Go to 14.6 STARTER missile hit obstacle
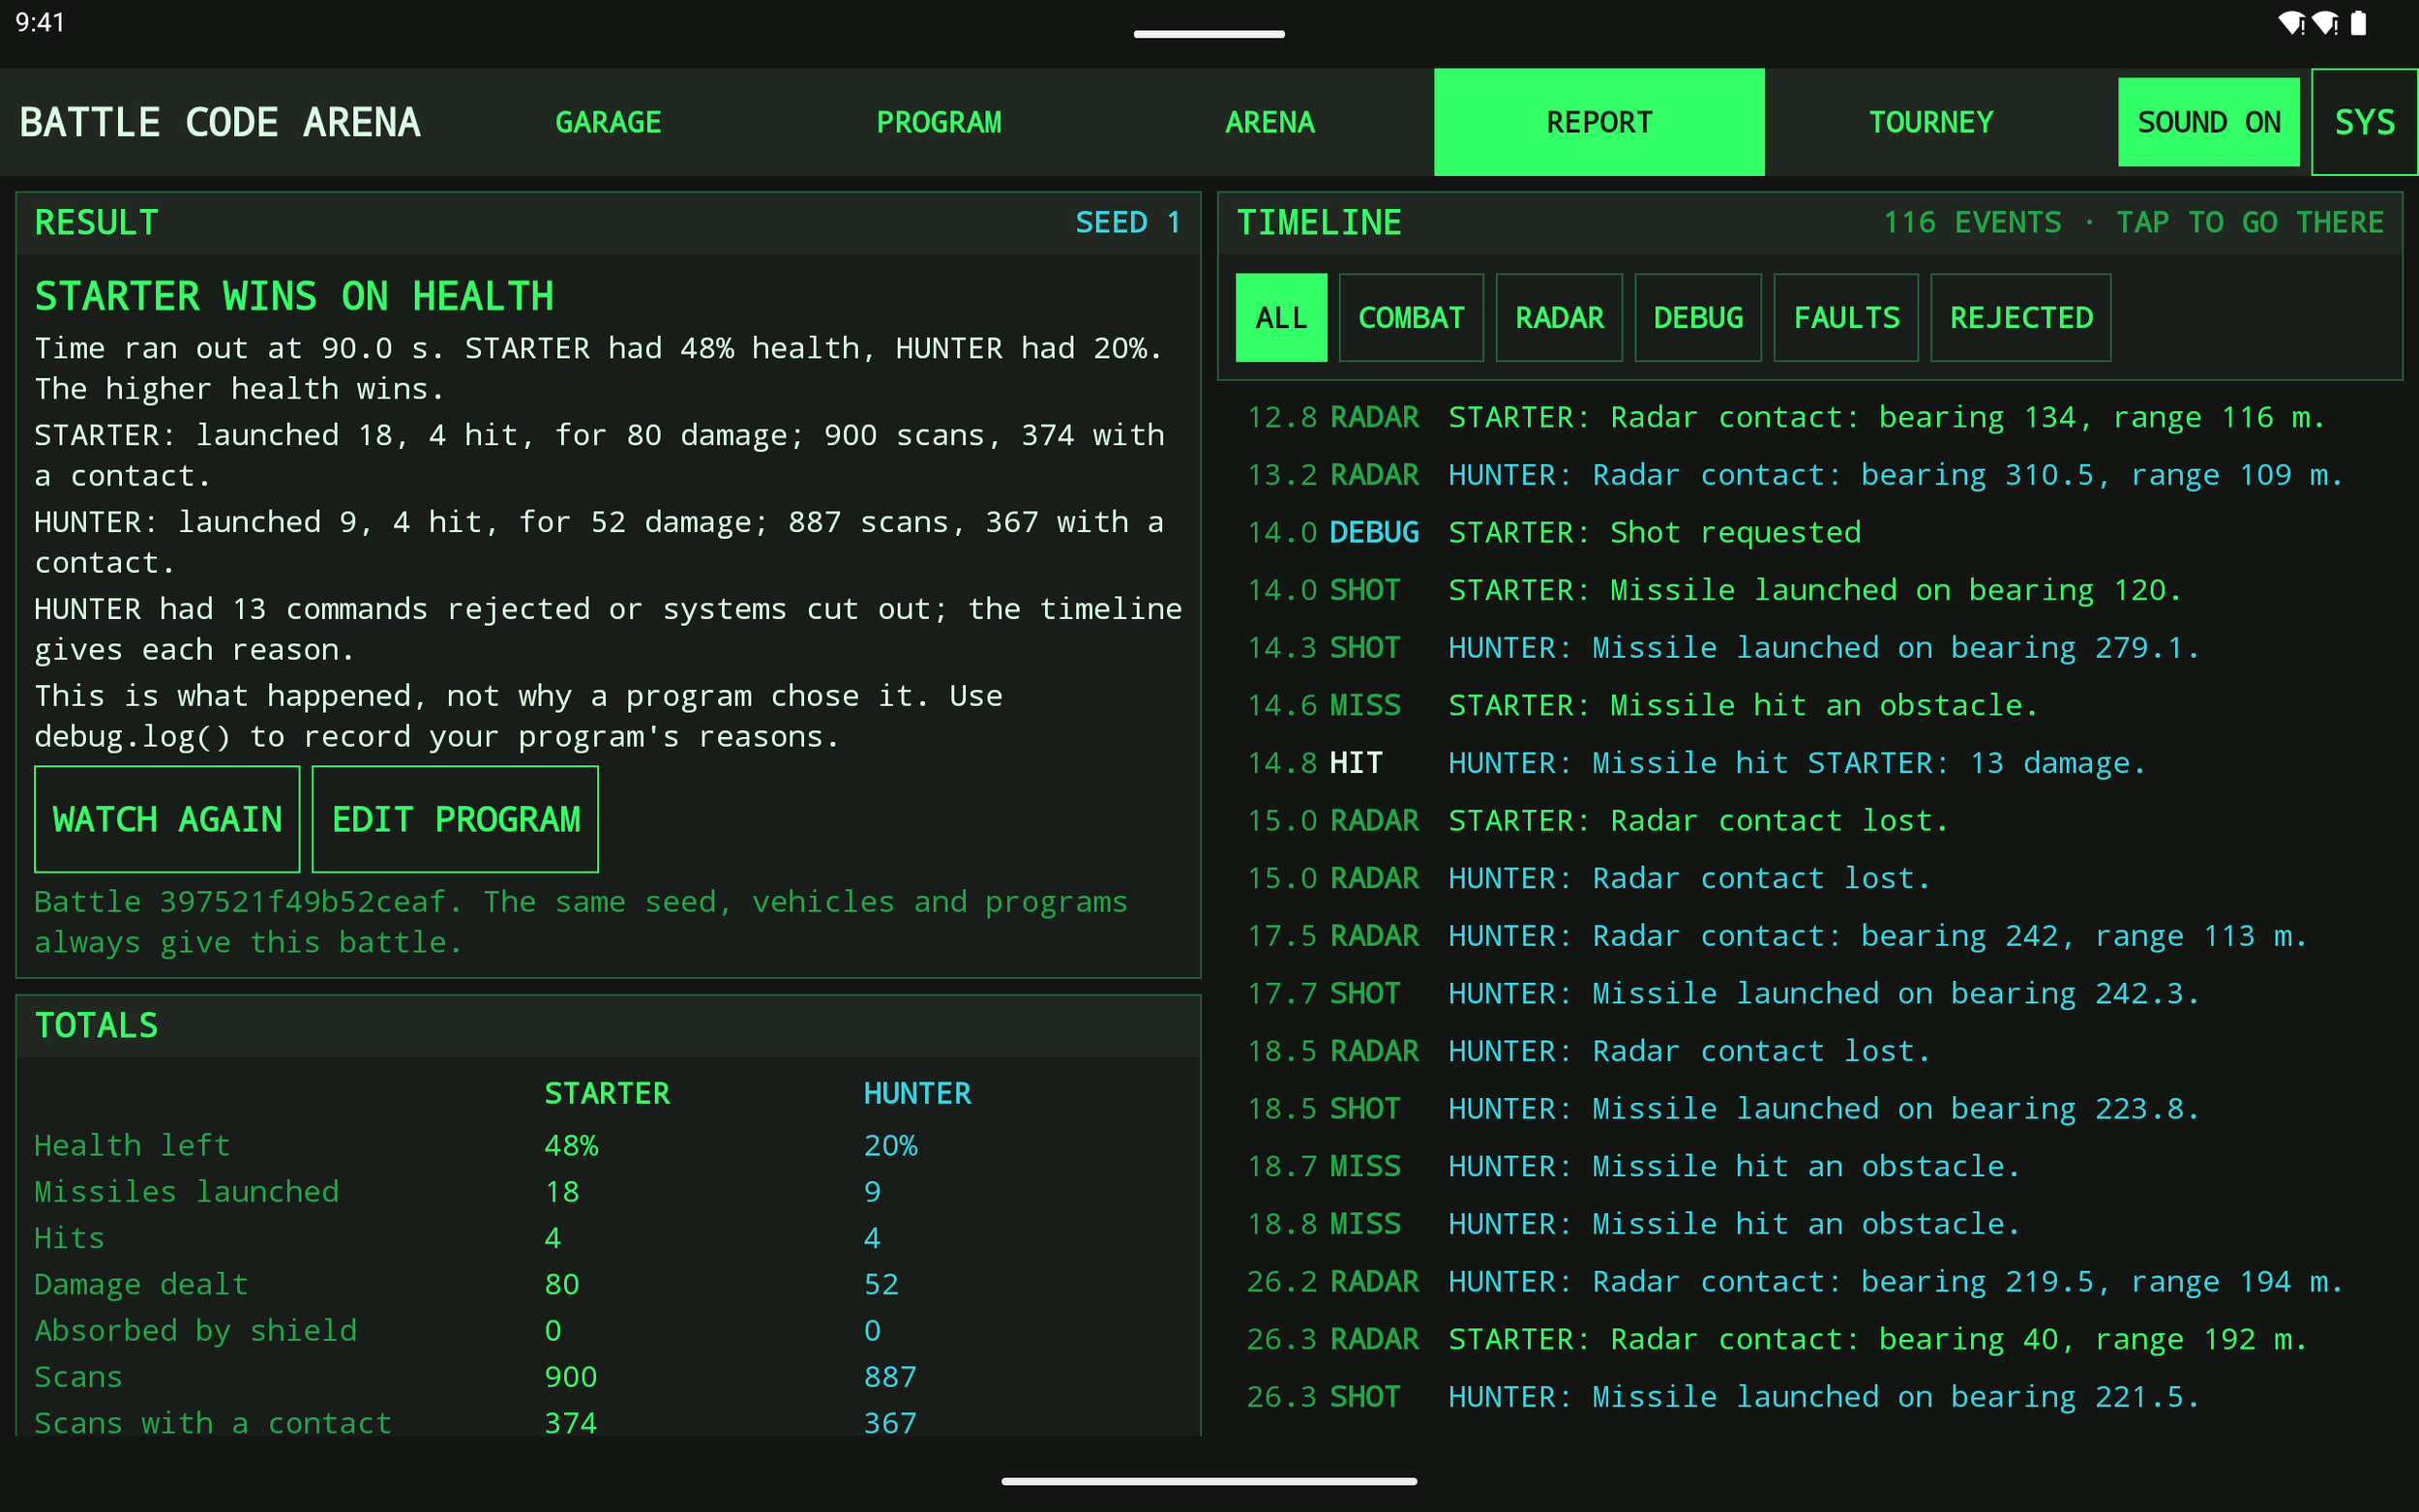 pyautogui.click(x=1809, y=705)
